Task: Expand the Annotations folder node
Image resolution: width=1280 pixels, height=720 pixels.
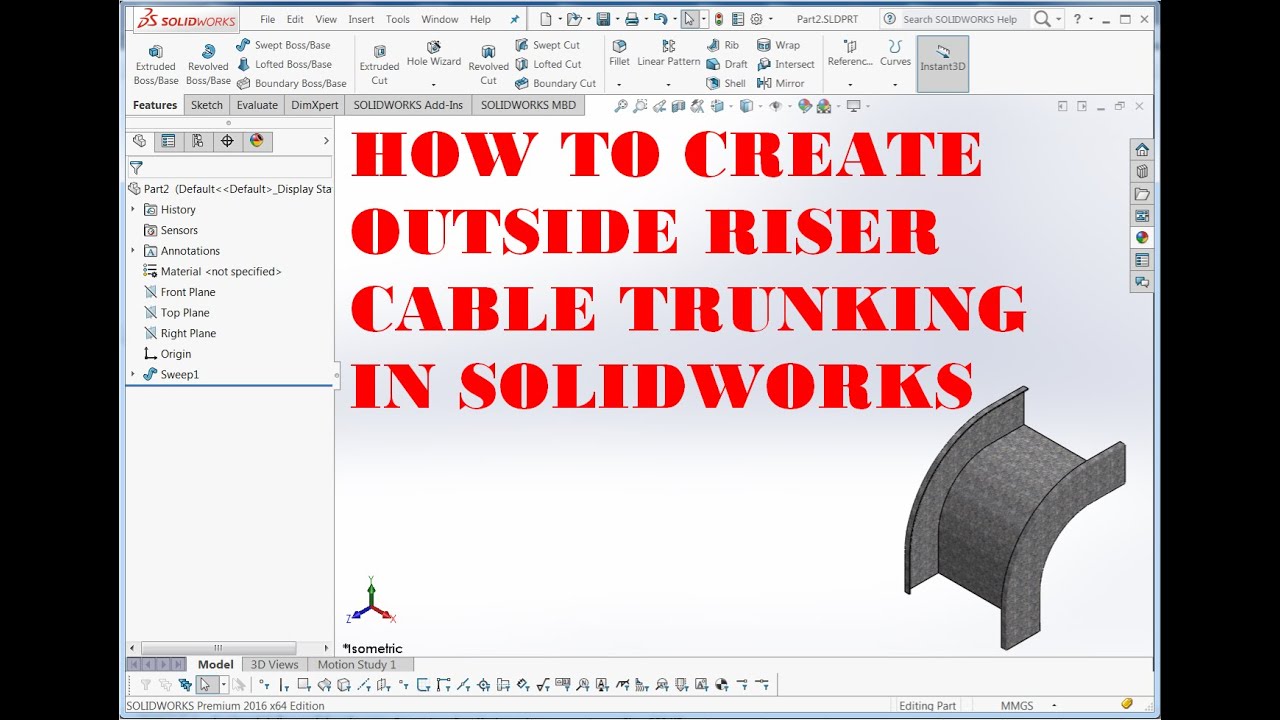Action: pyautogui.click(x=133, y=250)
